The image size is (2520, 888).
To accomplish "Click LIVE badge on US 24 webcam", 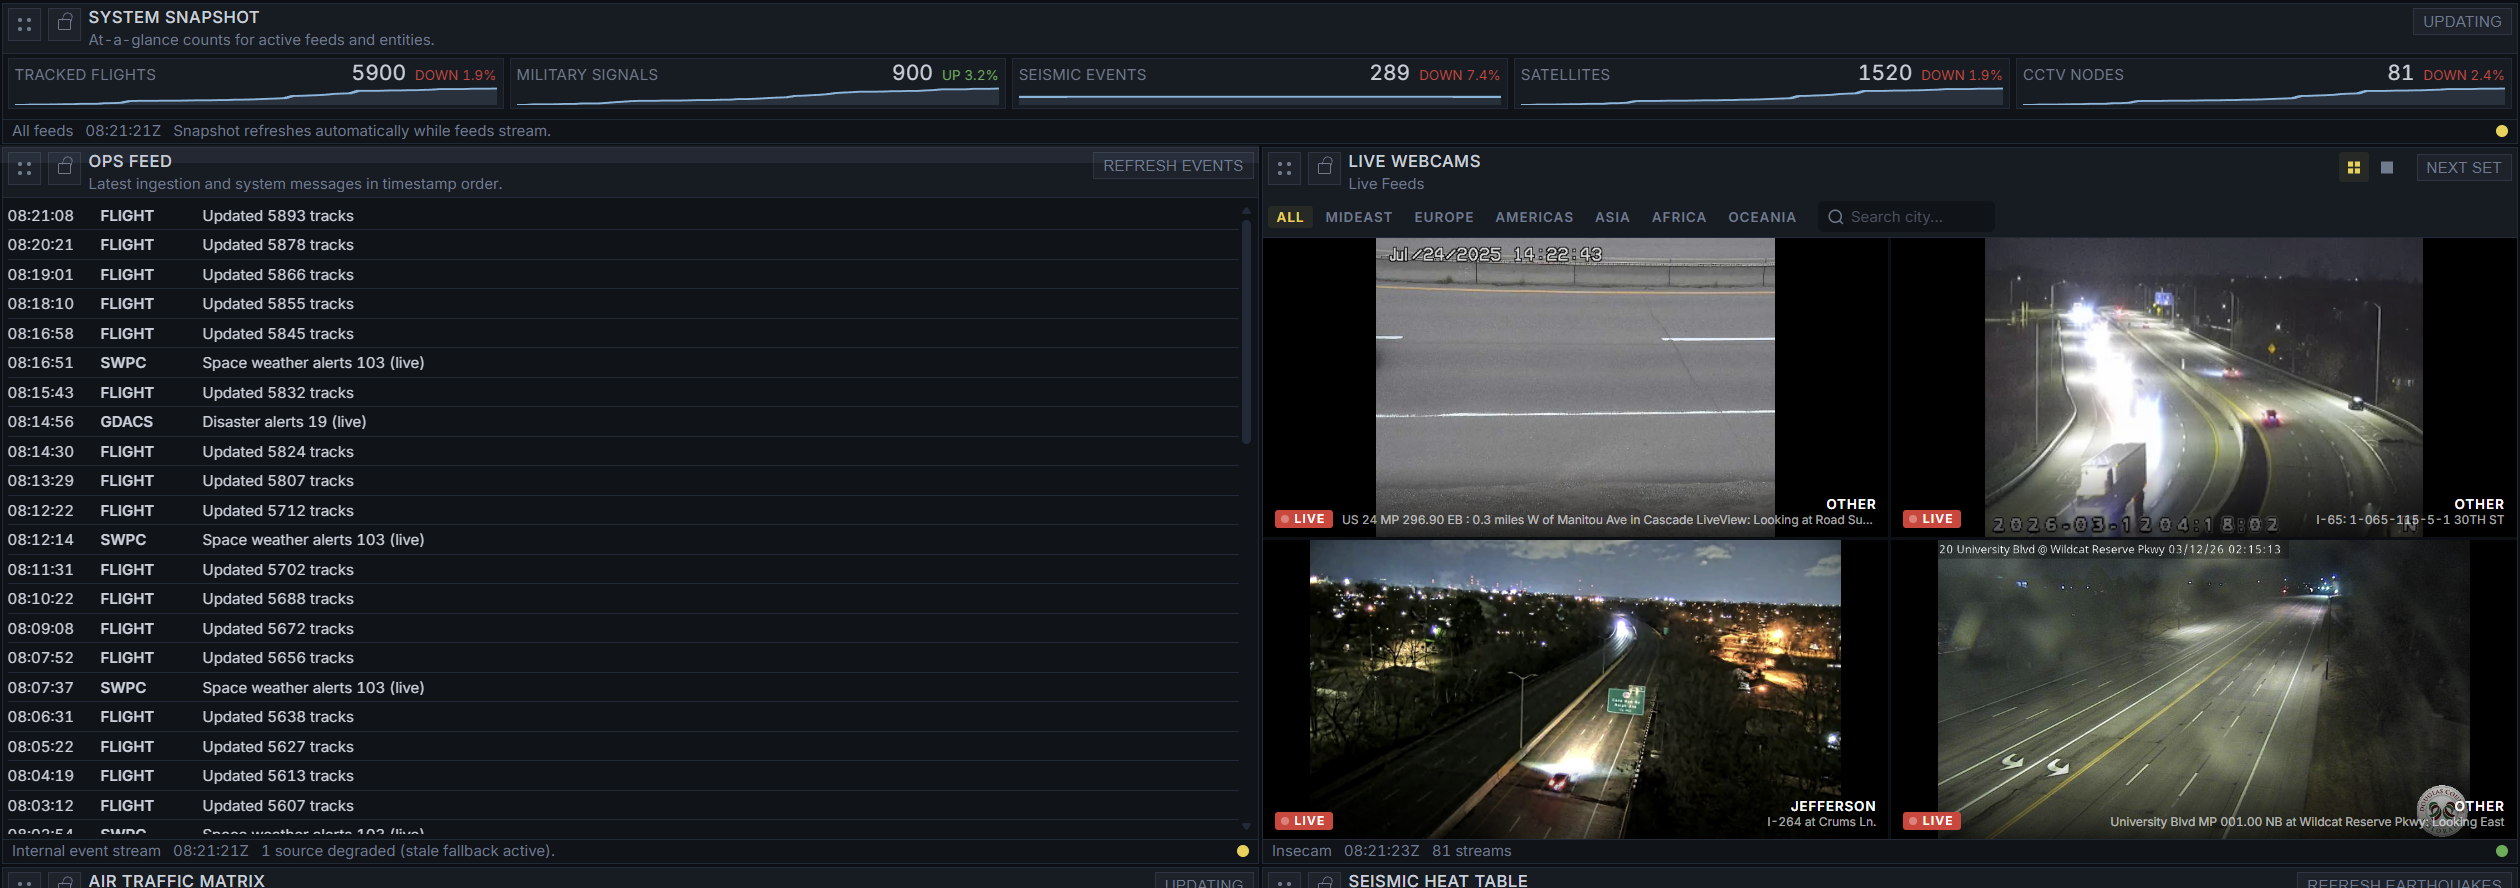I will tap(1303, 519).
